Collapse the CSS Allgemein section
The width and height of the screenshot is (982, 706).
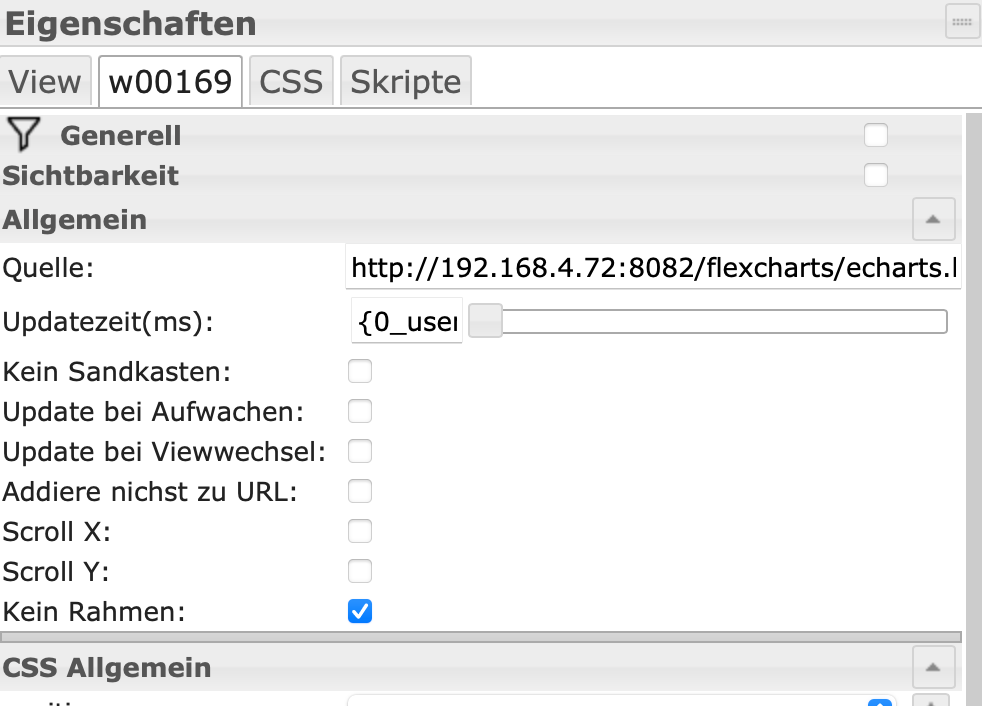[x=933, y=666]
